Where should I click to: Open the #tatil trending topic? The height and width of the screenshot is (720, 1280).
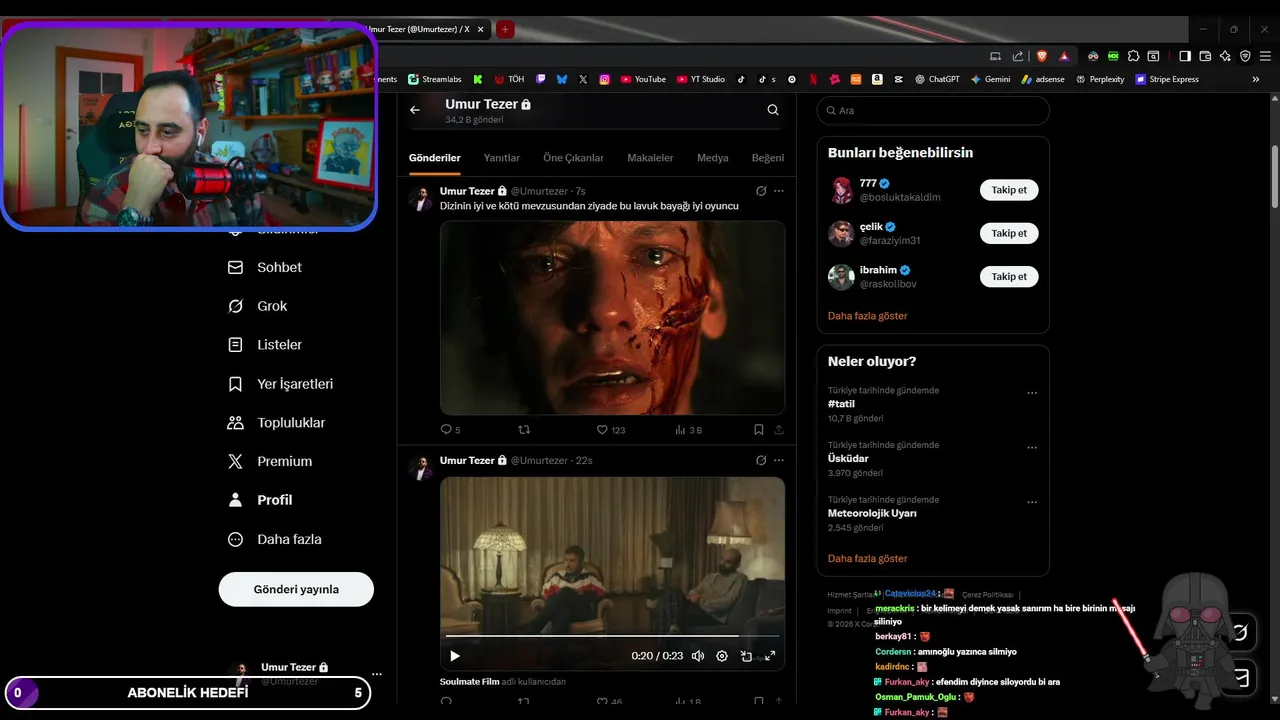841,404
